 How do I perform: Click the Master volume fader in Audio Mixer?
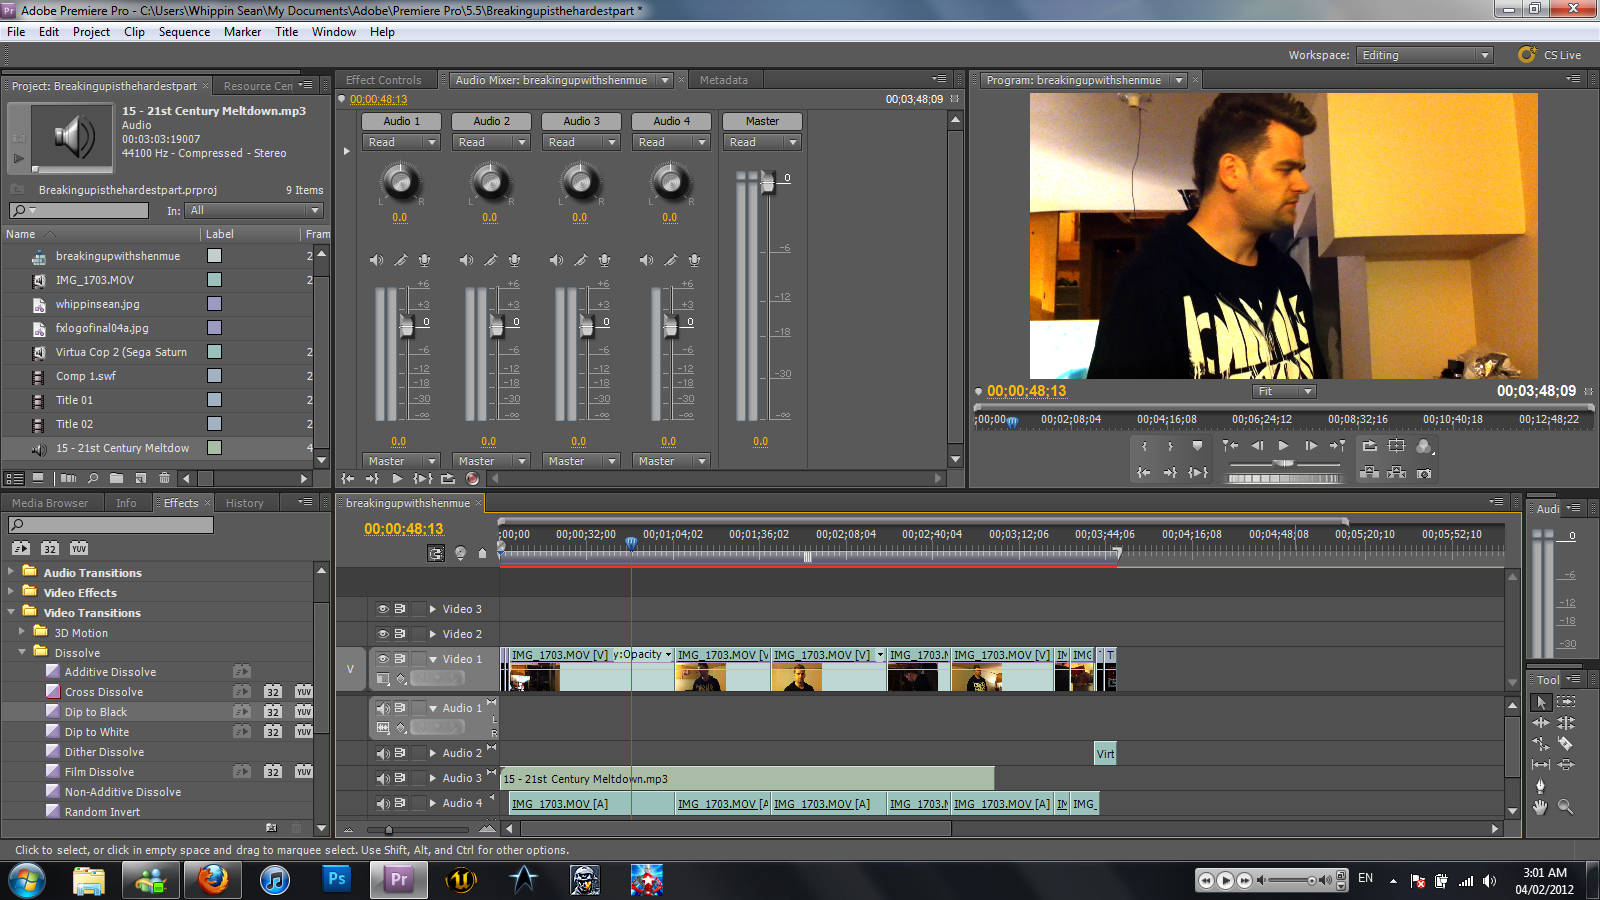(x=767, y=182)
